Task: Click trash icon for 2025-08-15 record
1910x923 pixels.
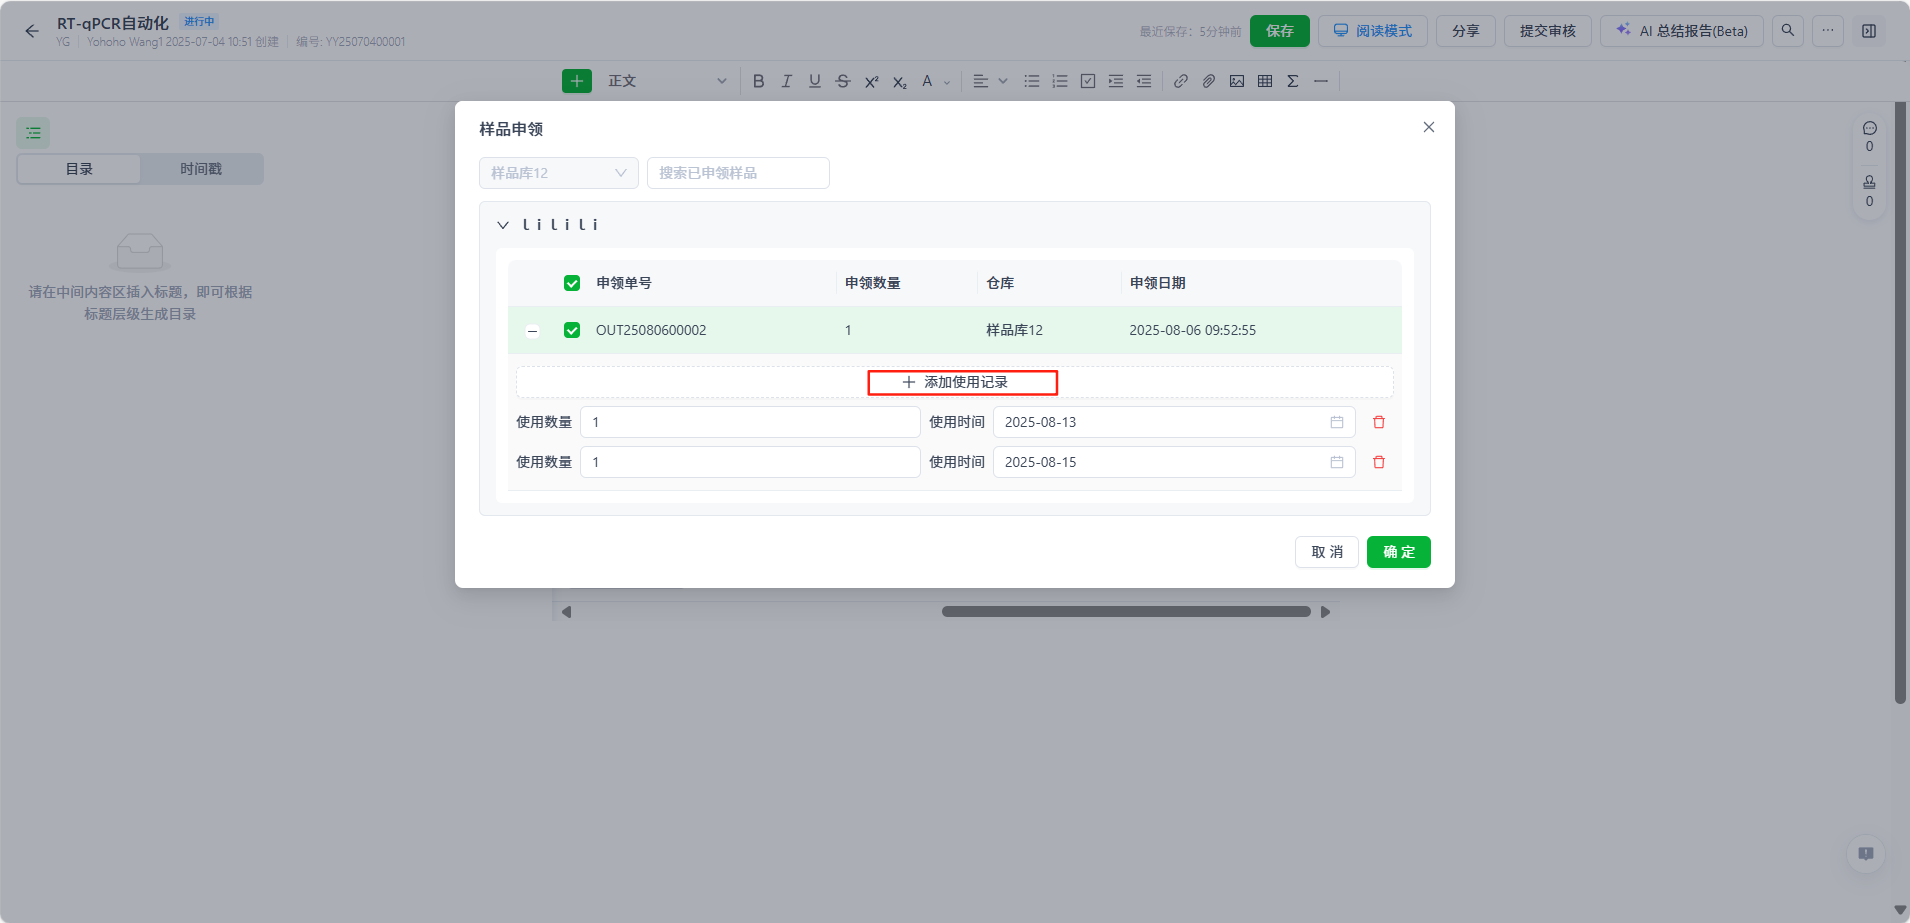Action: (x=1378, y=462)
